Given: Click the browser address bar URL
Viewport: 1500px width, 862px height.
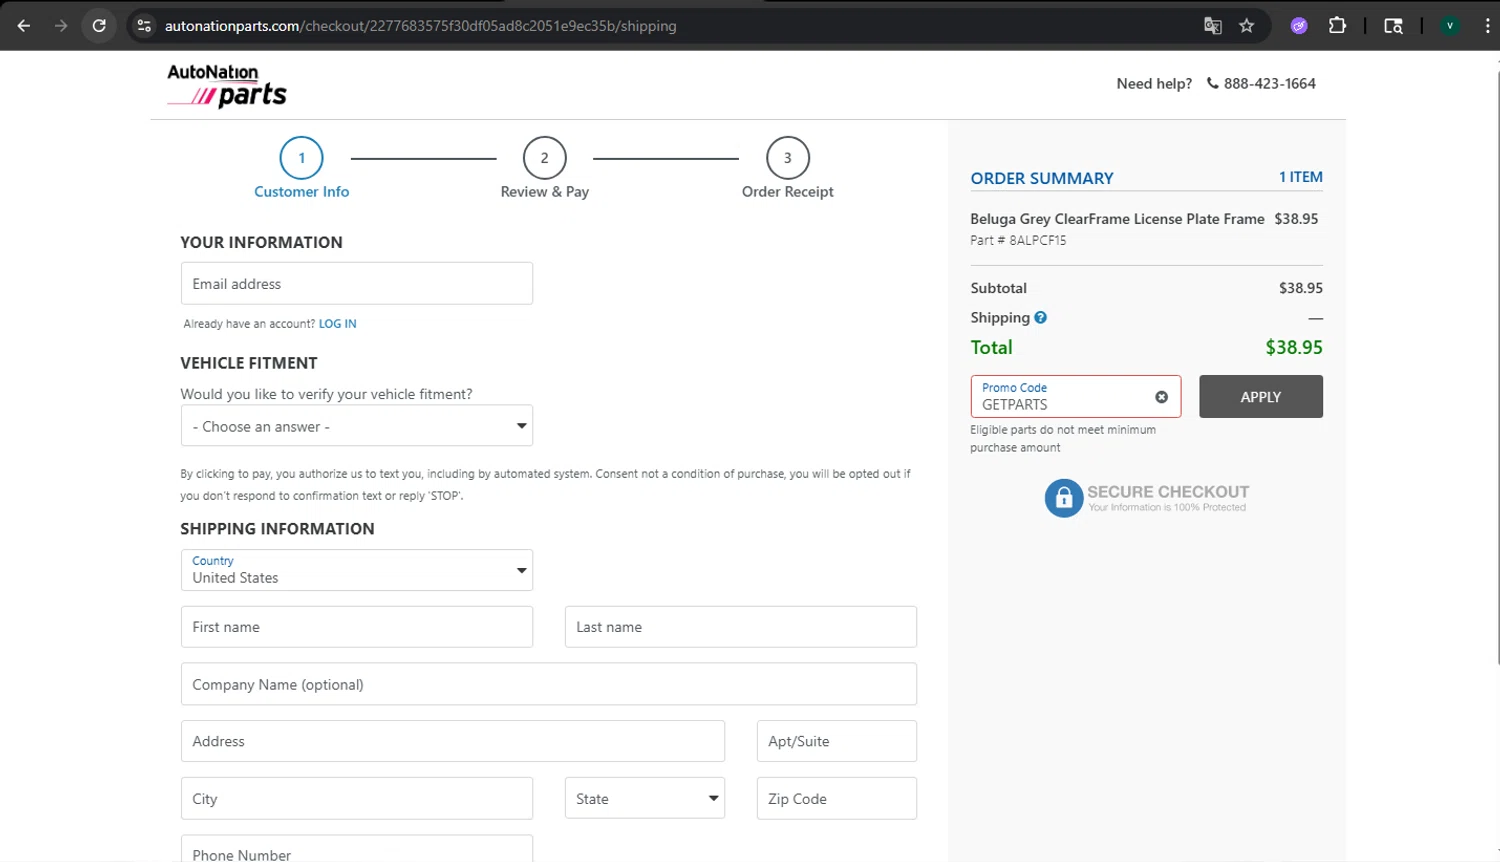Looking at the screenshot, I should 421,26.
